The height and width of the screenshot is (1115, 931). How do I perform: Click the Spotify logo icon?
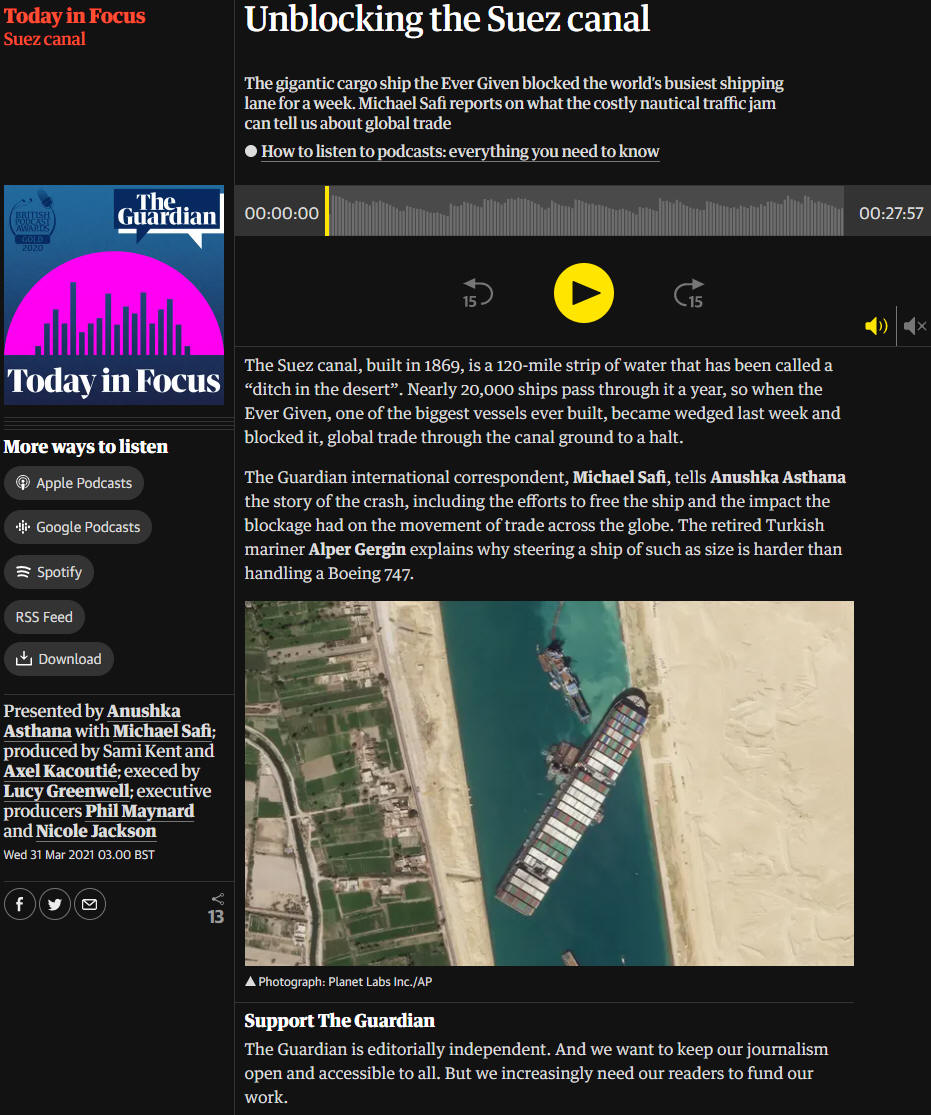(x=23, y=572)
